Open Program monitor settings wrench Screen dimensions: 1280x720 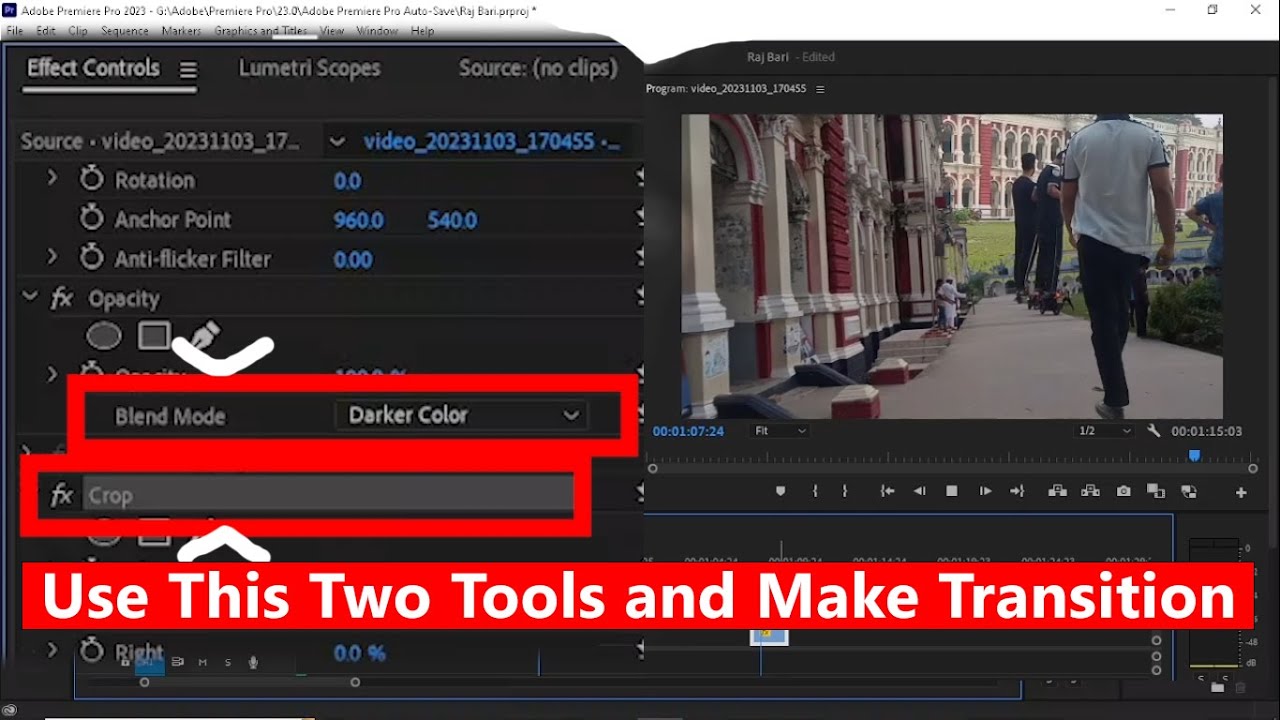(x=1154, y=431)
